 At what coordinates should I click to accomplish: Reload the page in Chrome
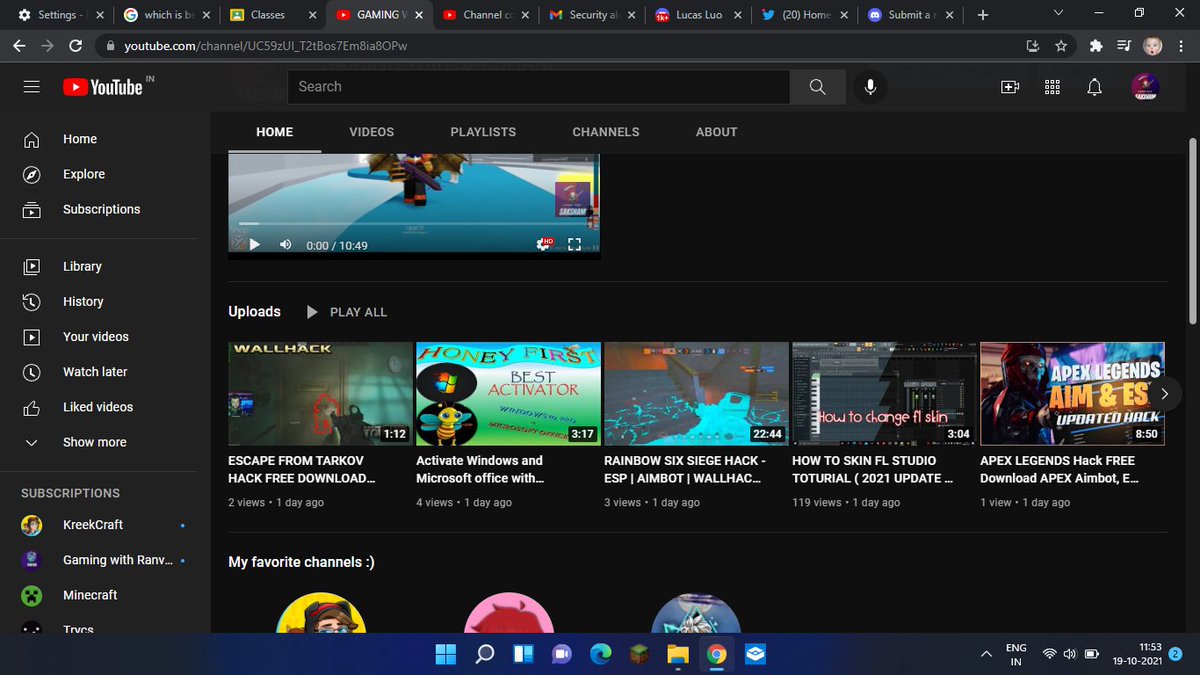click(76, 46)
